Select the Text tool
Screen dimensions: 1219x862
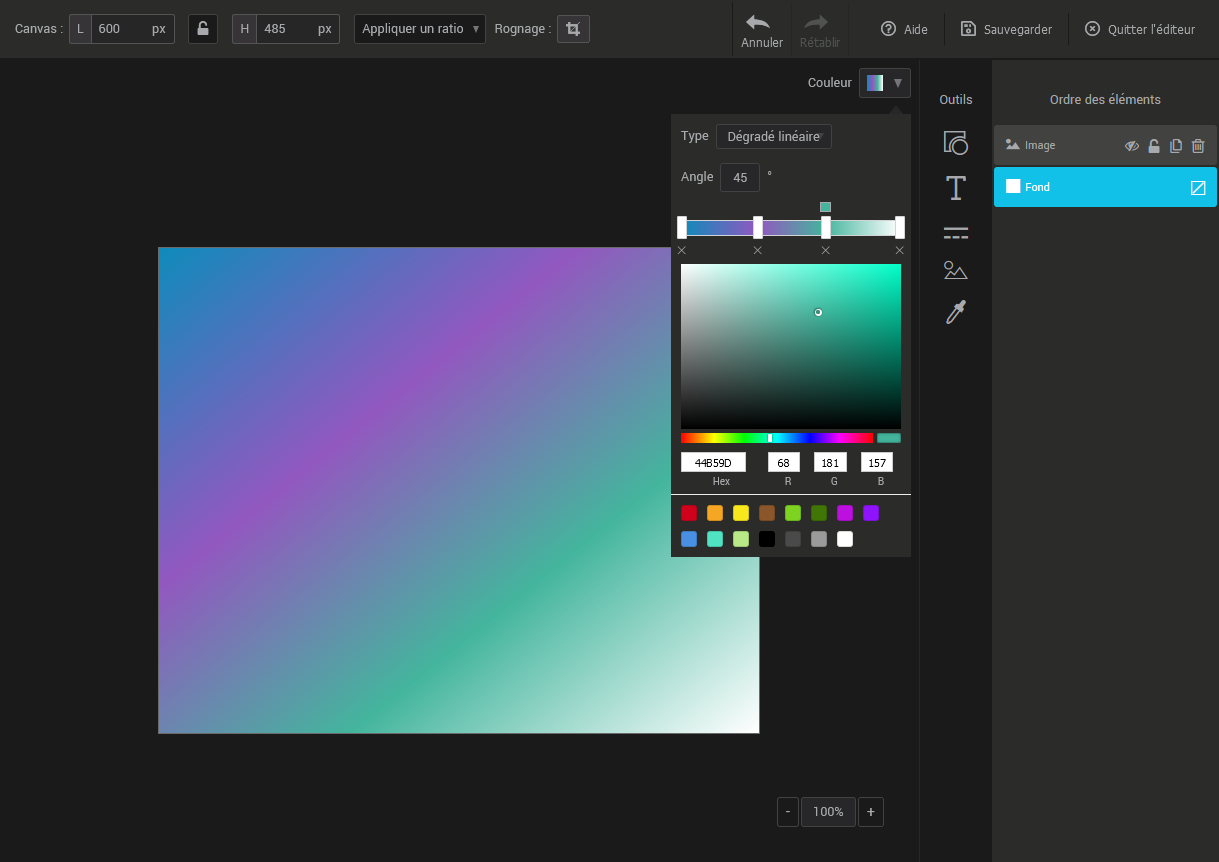point(955,188)
